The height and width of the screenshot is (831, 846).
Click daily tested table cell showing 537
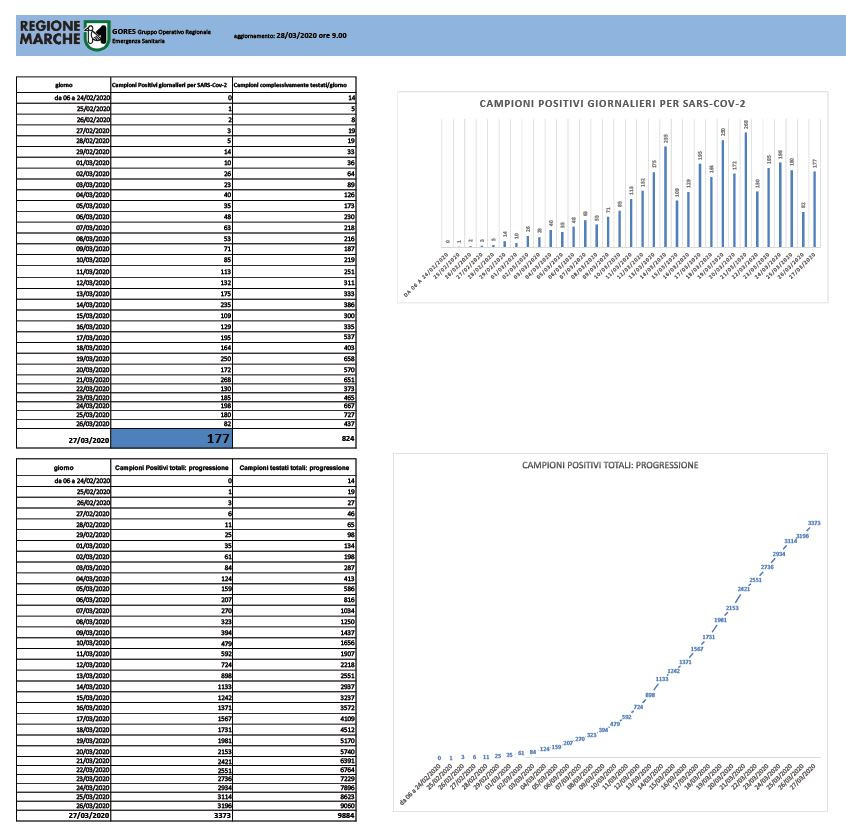pyautogui.click(x=294, y=337)
